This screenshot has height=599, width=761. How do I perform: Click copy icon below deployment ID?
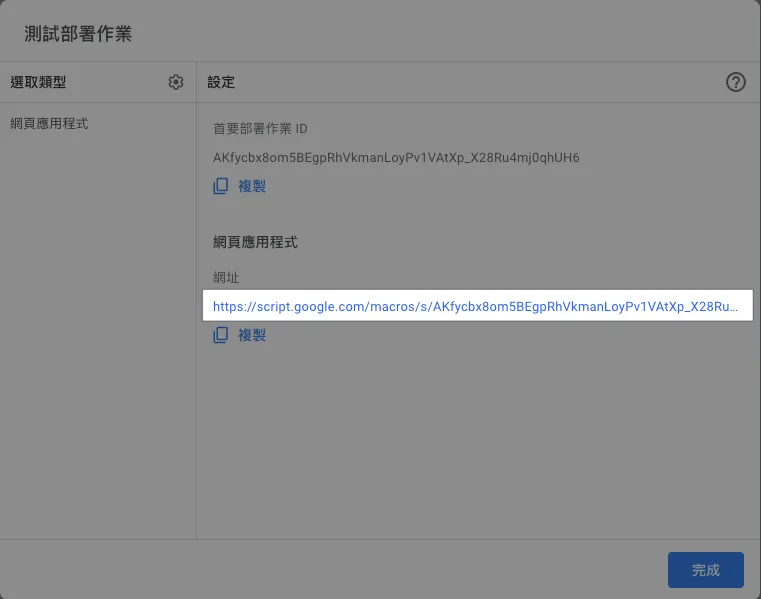221,186
